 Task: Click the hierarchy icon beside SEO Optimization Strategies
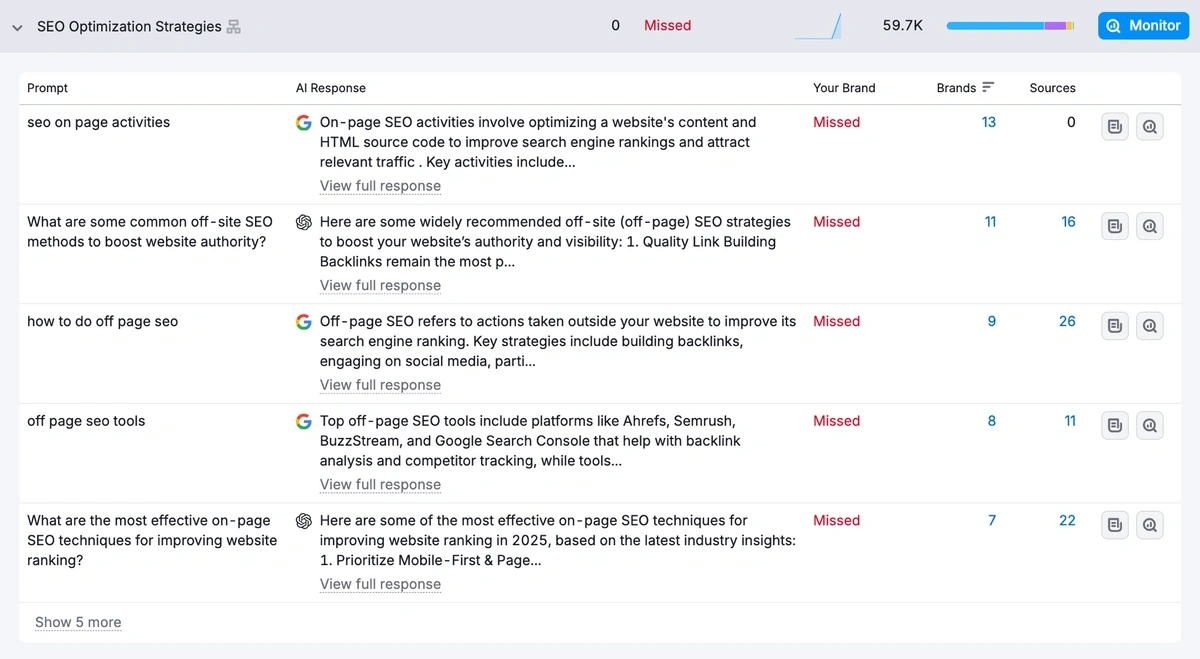234,27
